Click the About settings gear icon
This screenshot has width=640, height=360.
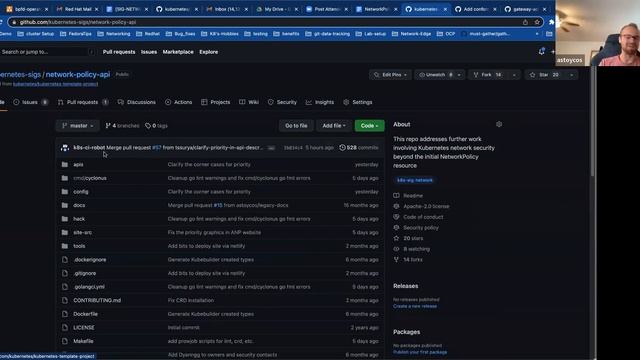tap(499, 124)
